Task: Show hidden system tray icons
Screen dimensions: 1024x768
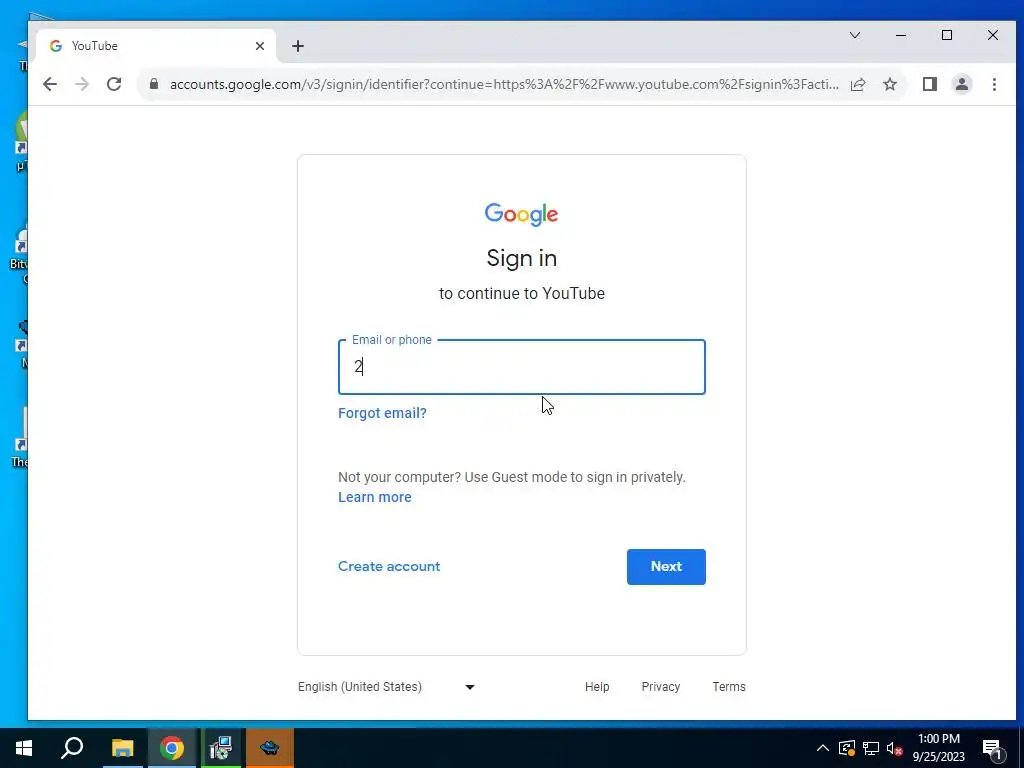Action: (x=823, y=748)
